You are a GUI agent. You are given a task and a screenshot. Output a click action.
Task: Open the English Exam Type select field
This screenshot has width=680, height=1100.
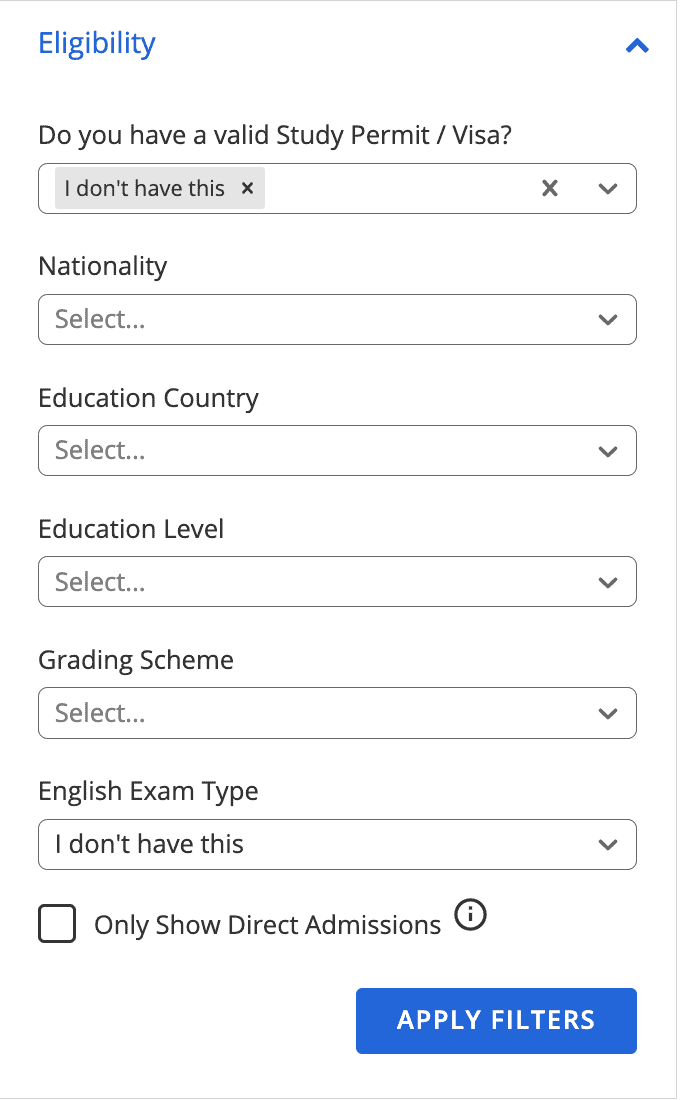[337, 844]
